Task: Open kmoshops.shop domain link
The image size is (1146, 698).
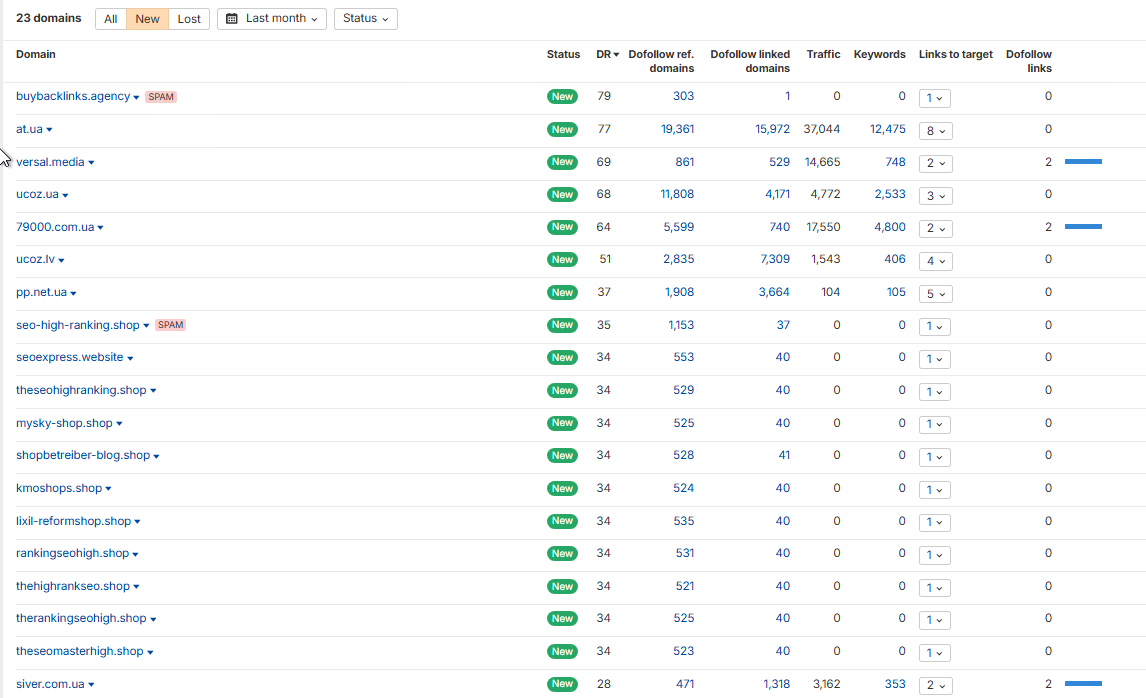Action: click(x=59, y=488)
